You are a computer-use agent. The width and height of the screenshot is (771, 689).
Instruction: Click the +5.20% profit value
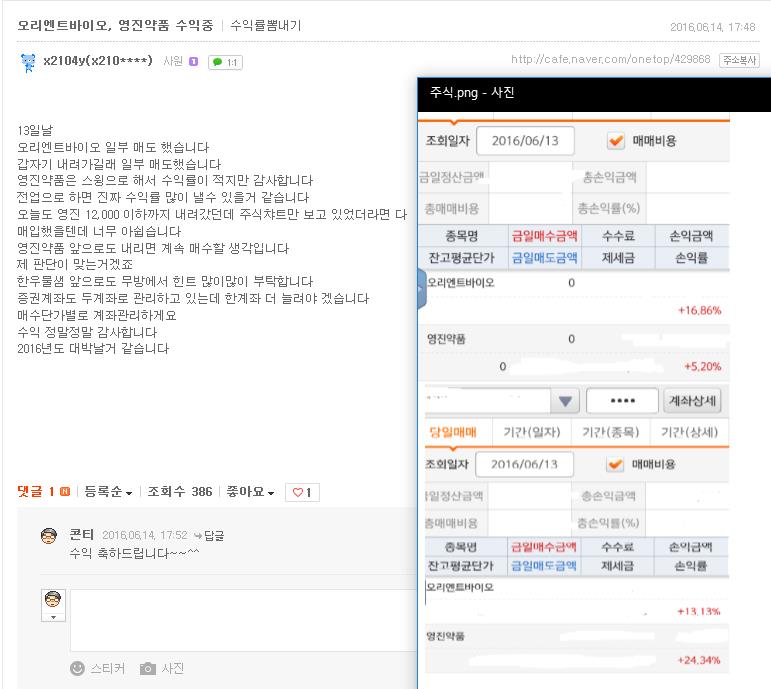pos(703,366)
